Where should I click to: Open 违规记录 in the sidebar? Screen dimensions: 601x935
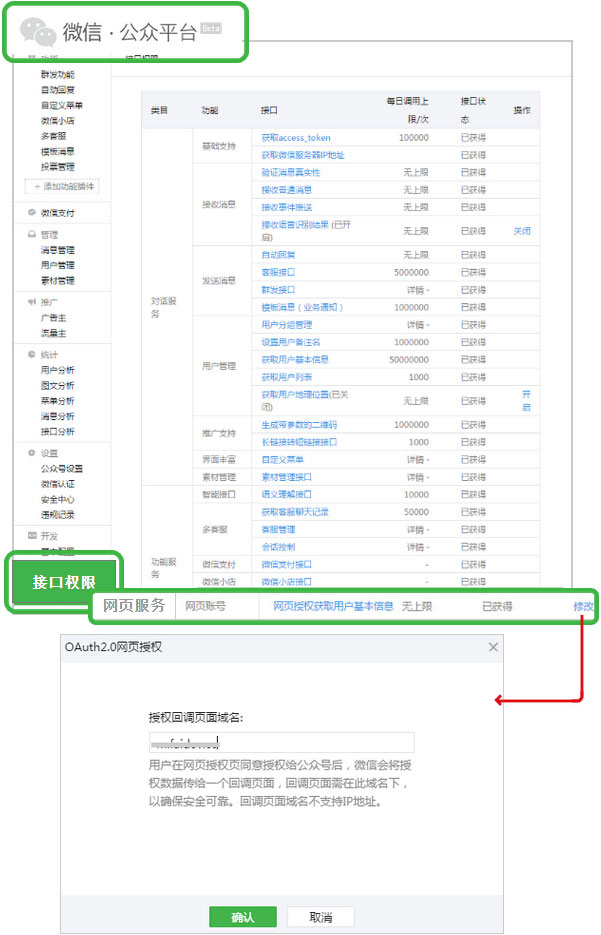coord(58,515)
